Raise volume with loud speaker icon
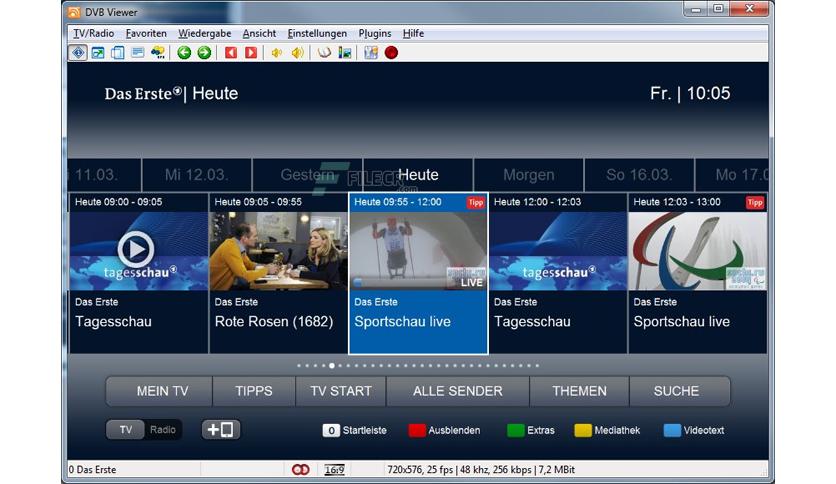The image size is (836, 484). tap(298, 53)
